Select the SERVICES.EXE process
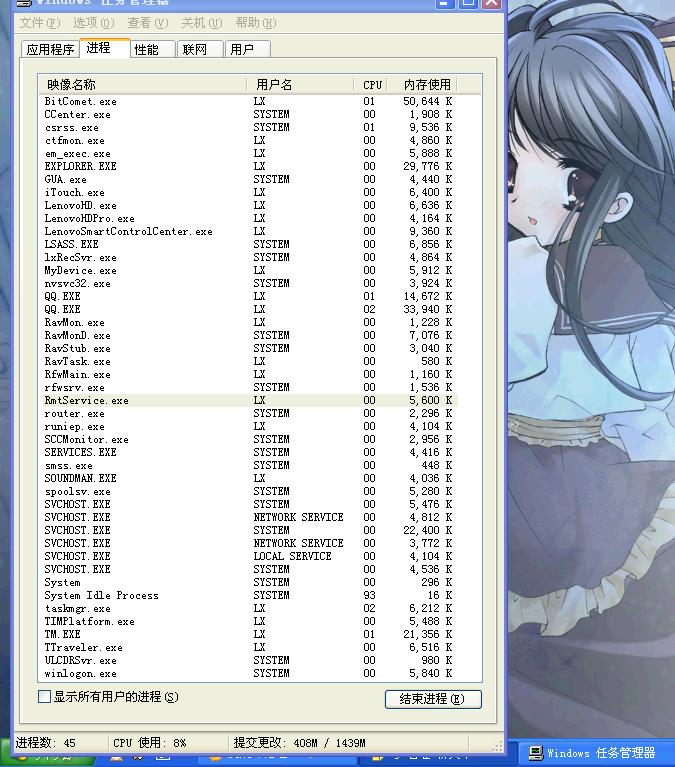This screenshot has height=767, width=675. tap(248, 452)
